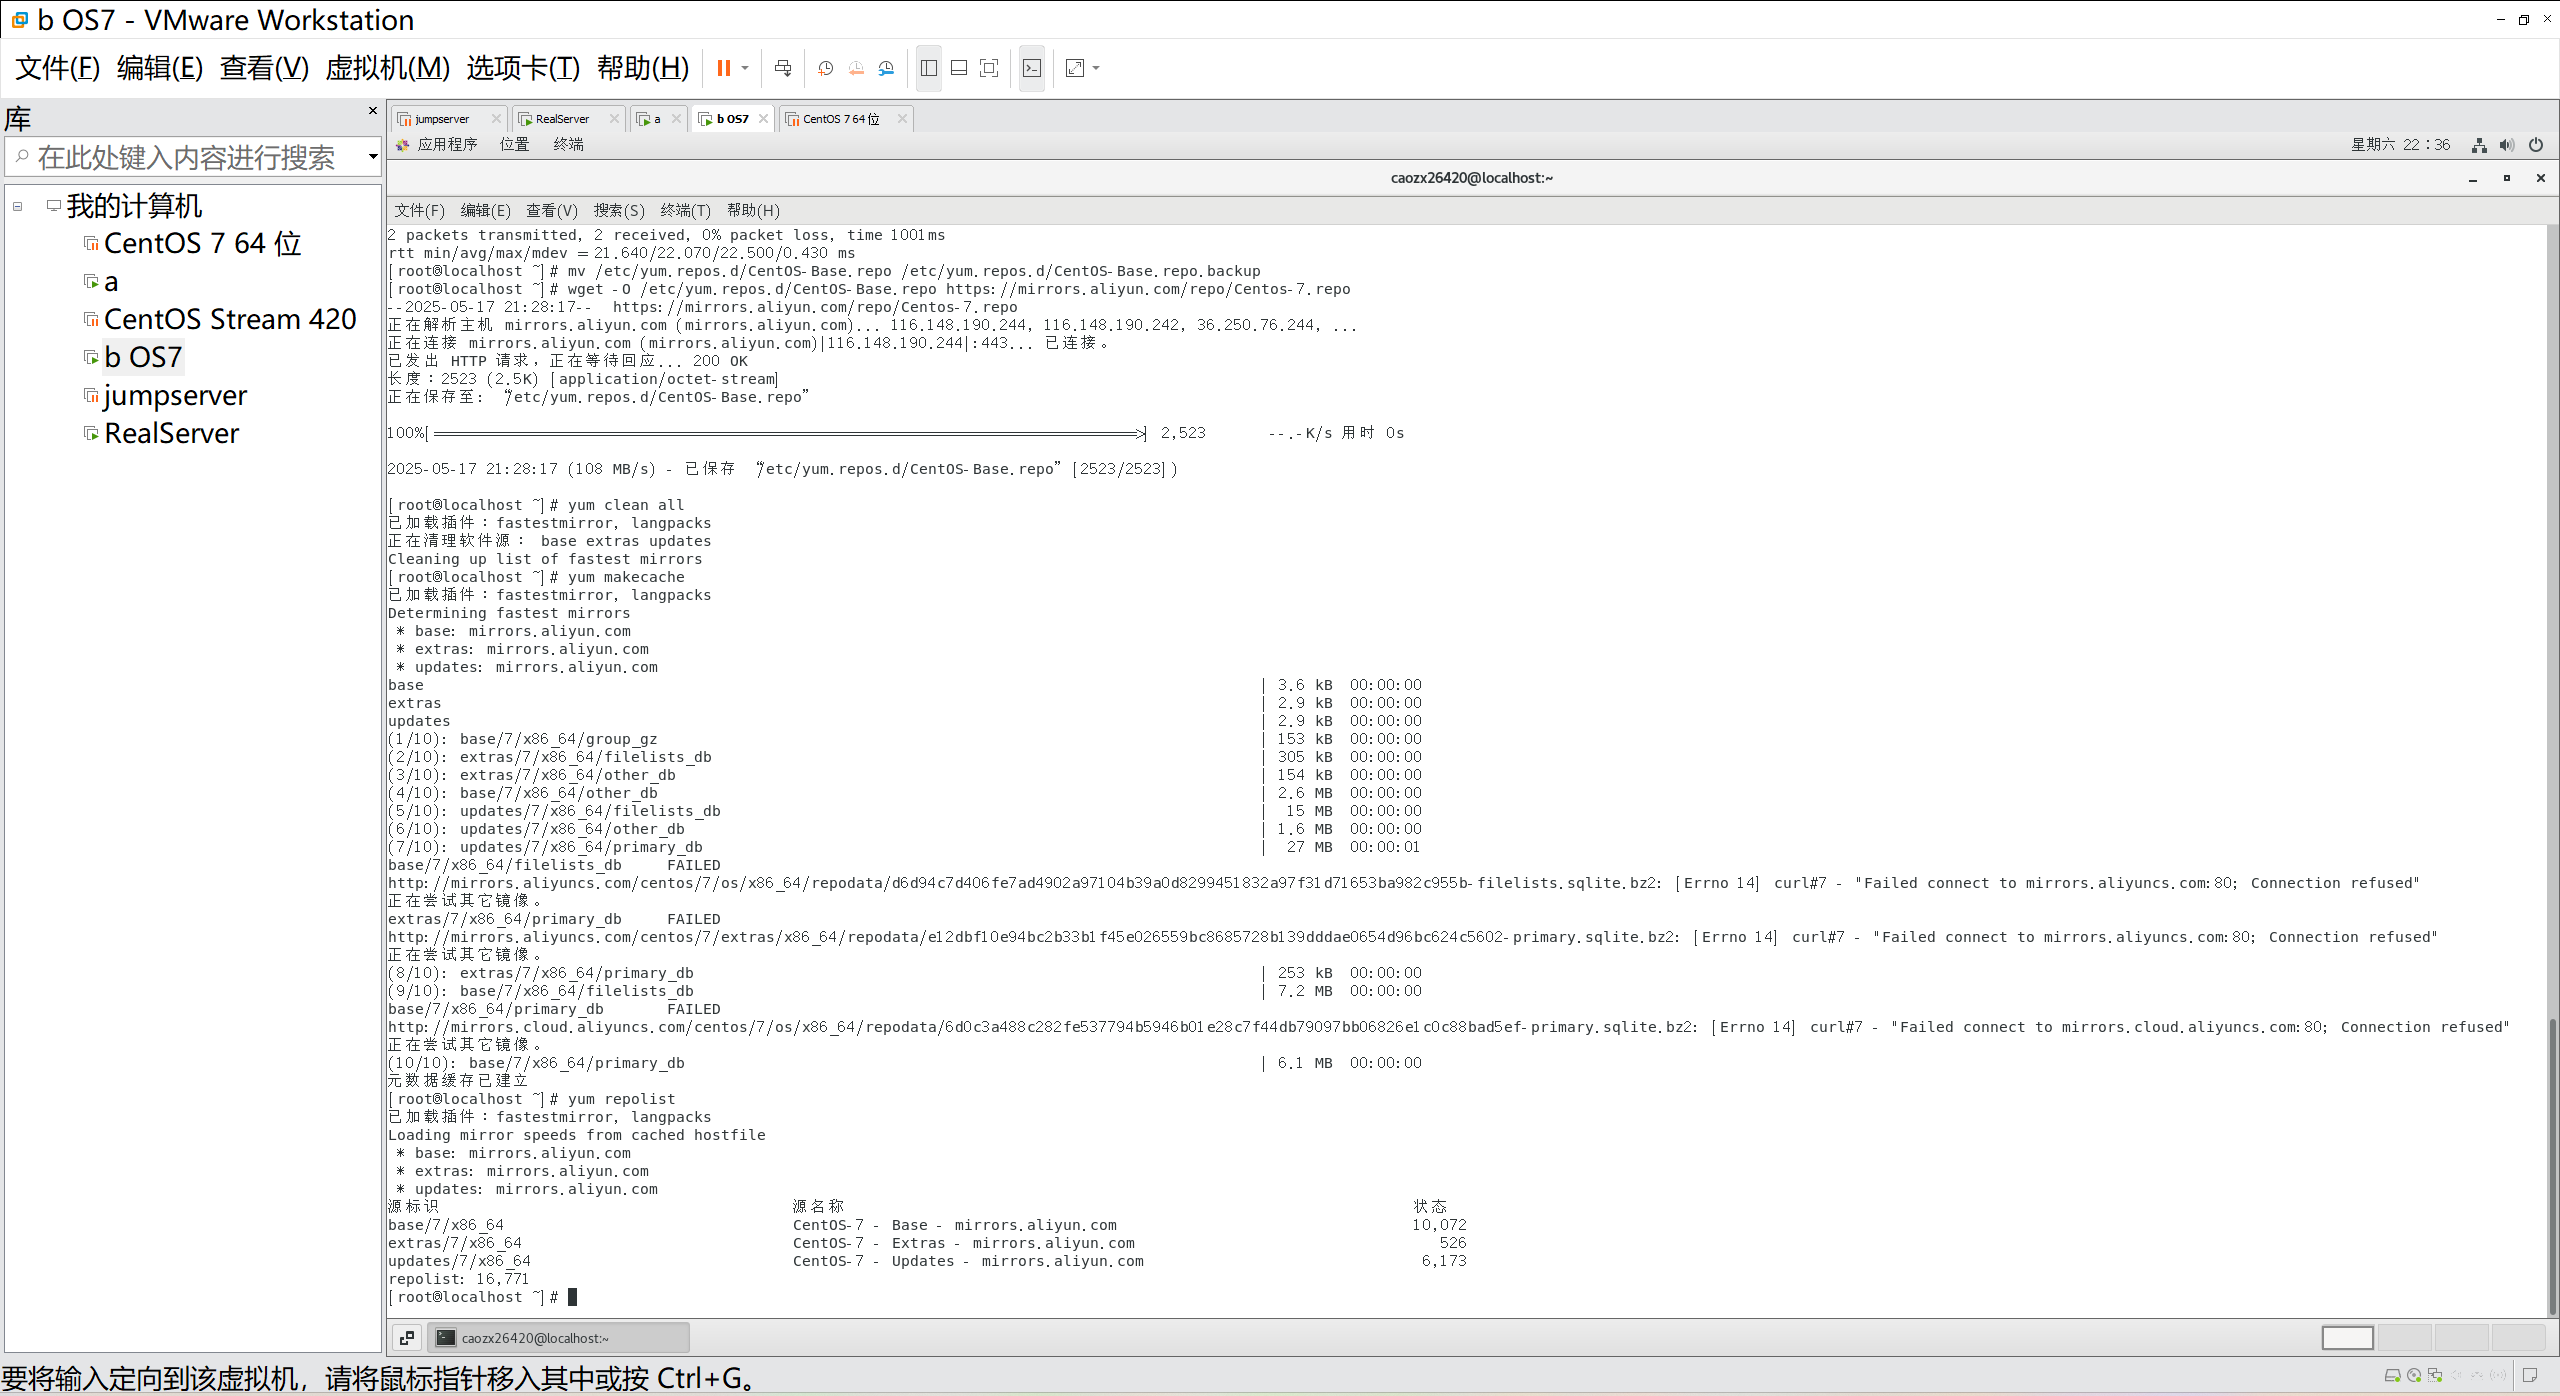Click the library search input field
Image resolution: width=2560 pixels, height=1396 pixels.
click(186, 157)
